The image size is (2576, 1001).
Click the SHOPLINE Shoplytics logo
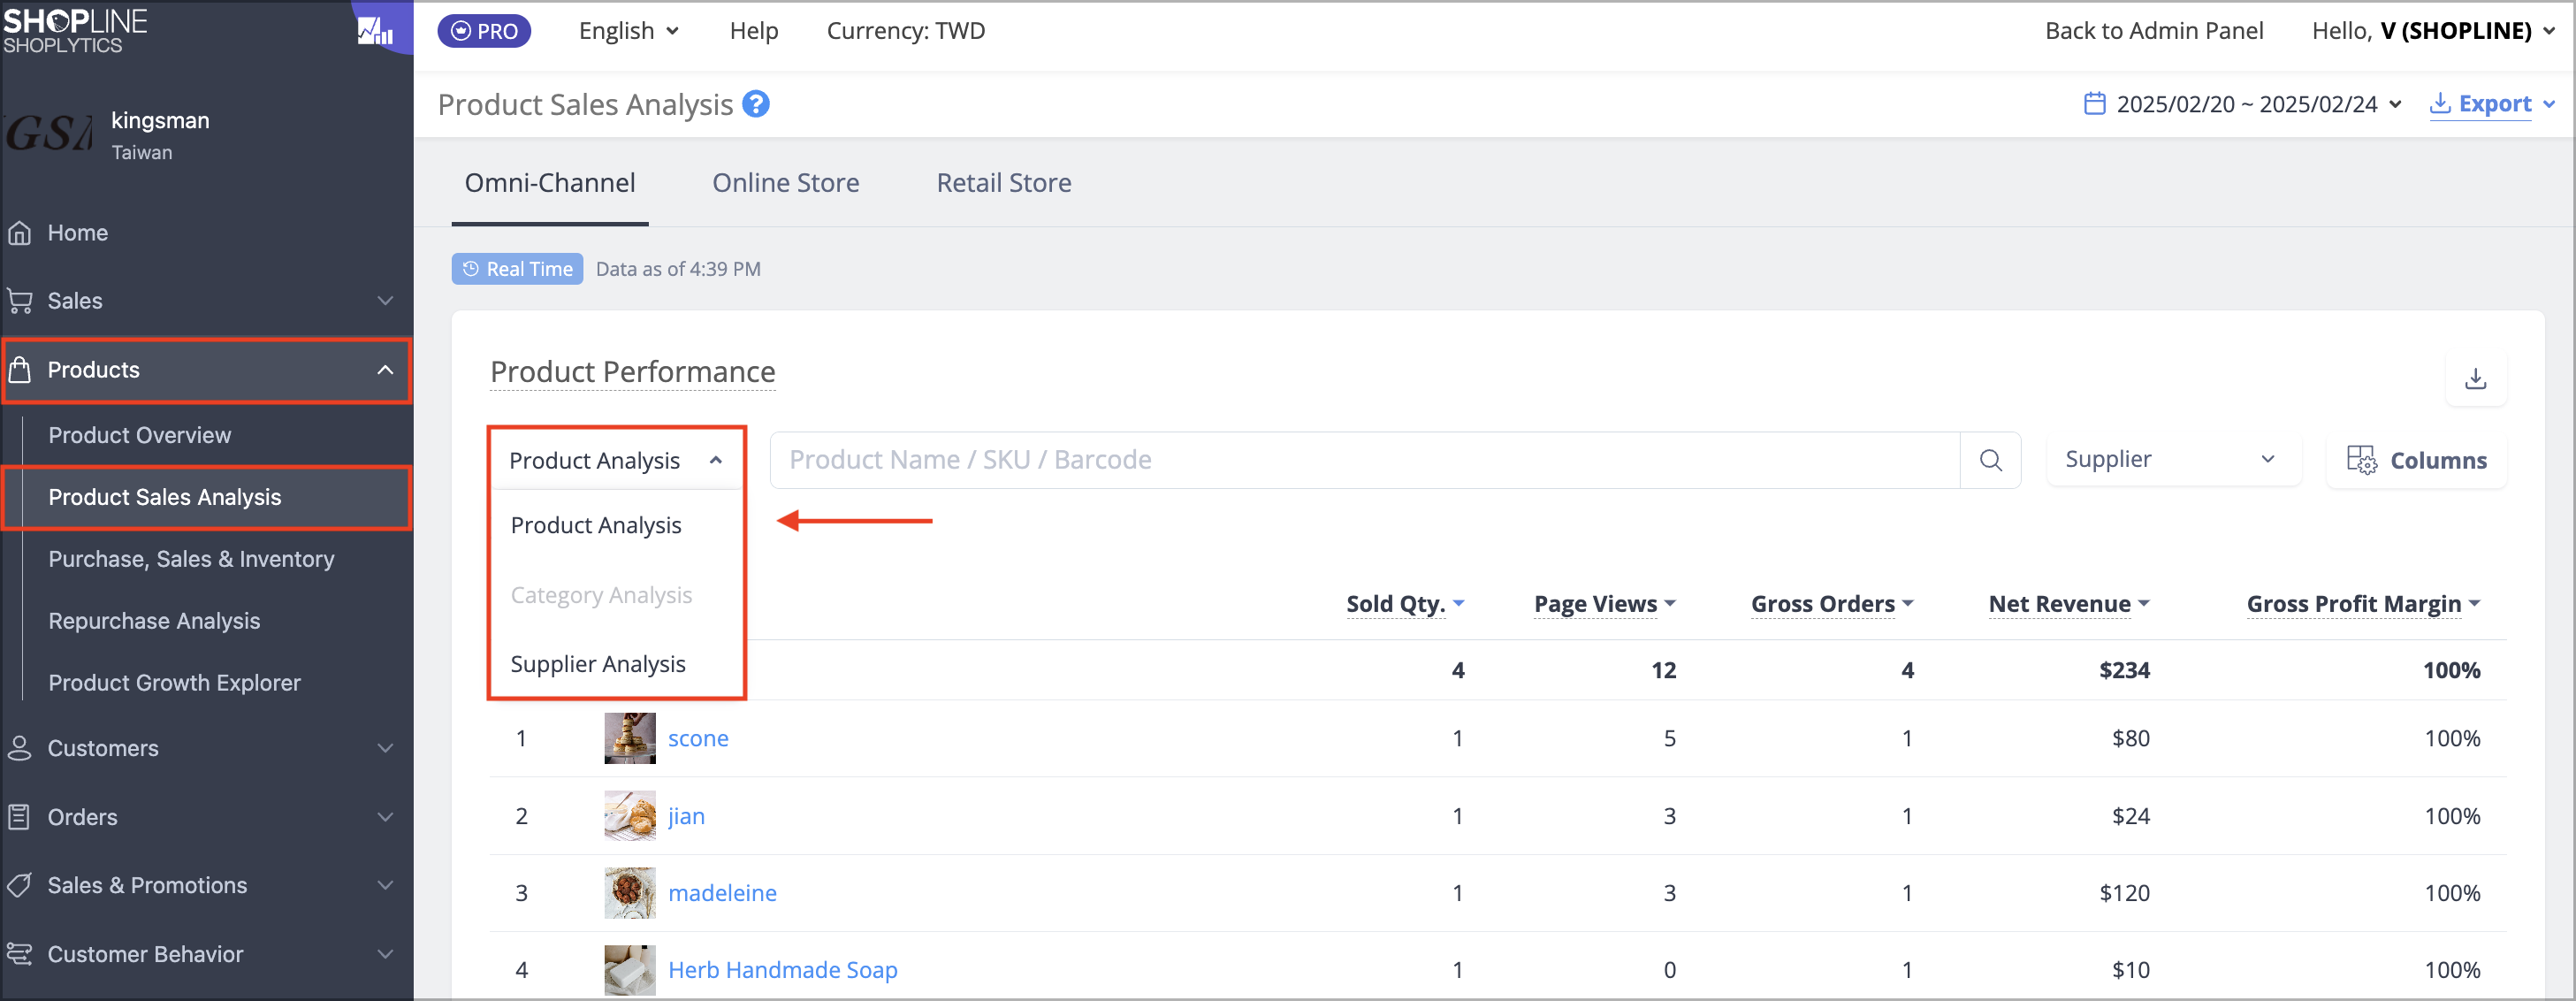click(75, 30)
